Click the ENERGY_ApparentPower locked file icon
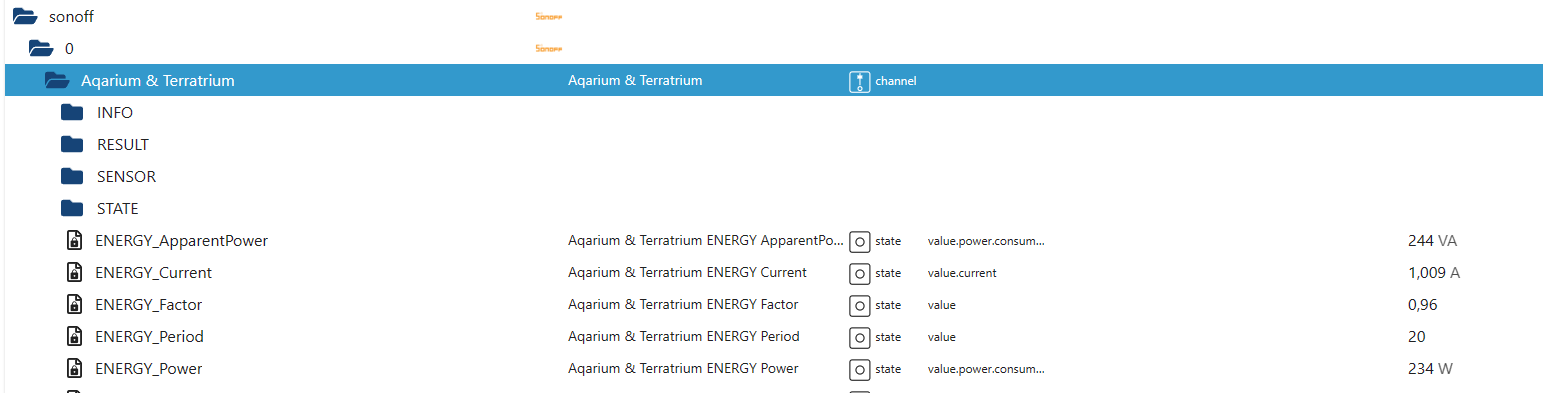Viewport: 1543px width, 393px height. (74, 240)
